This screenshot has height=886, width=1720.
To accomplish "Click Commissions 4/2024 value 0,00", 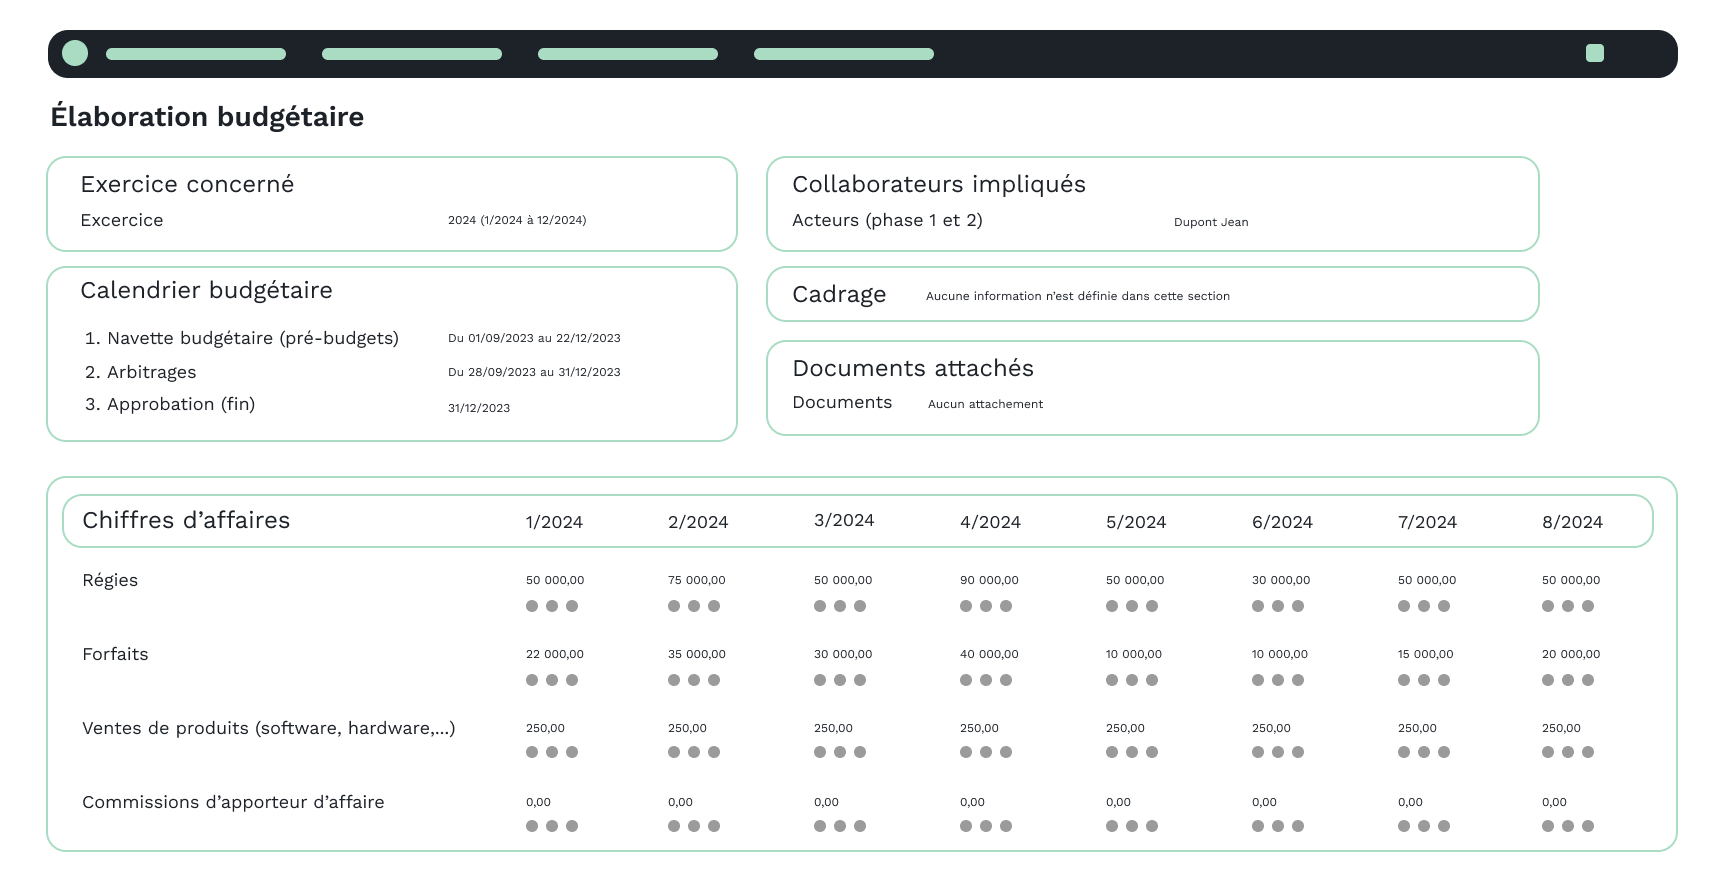I will [972, 802].
